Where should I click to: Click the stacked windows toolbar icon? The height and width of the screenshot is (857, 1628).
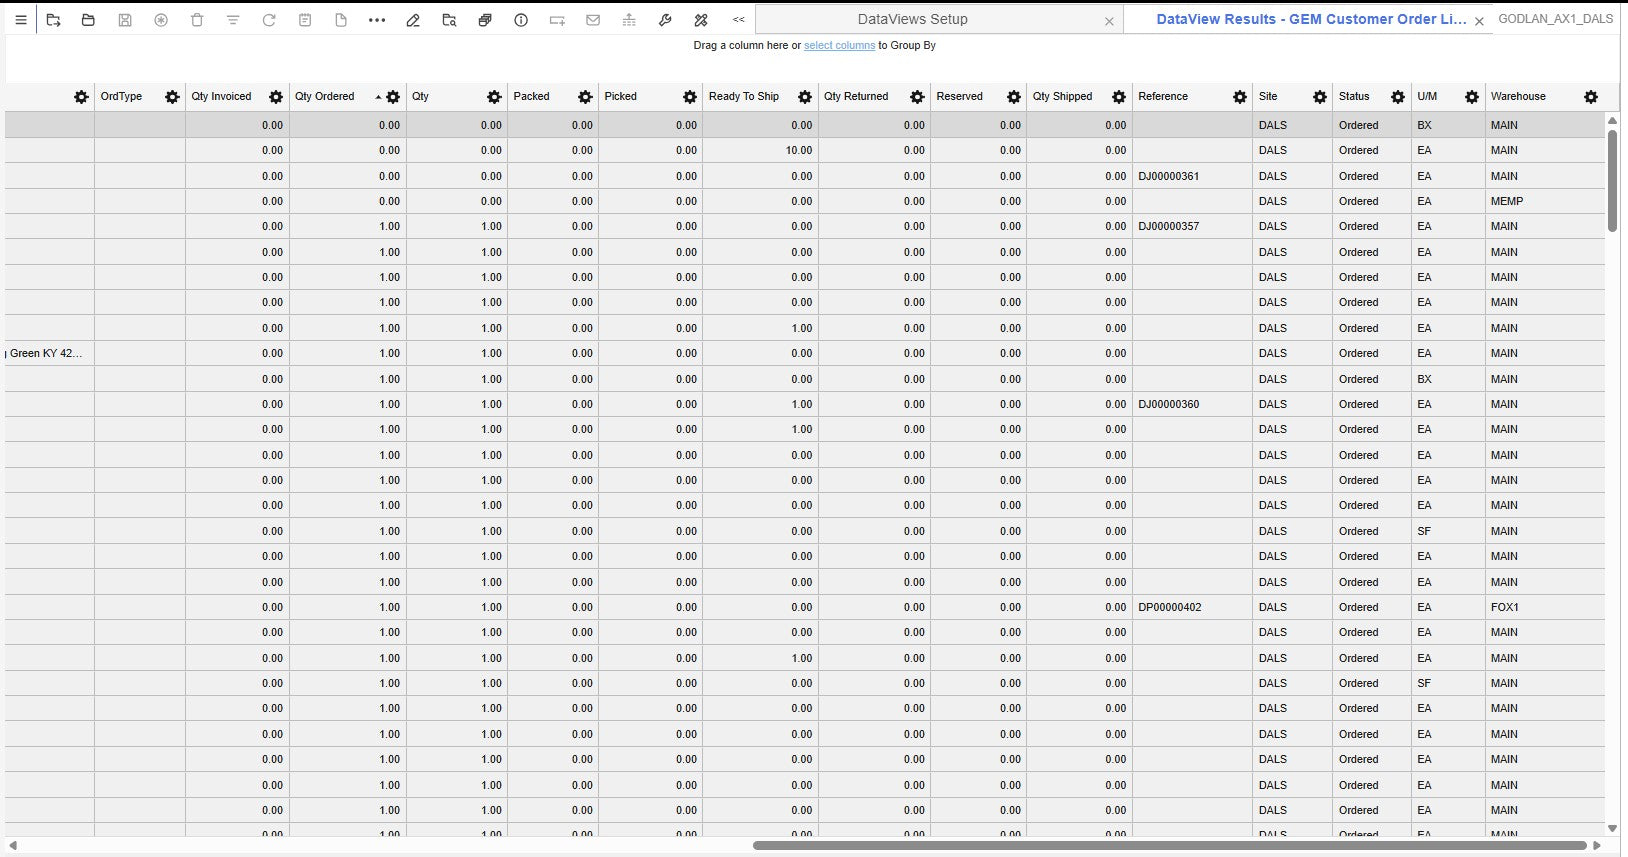click(485, 20)
